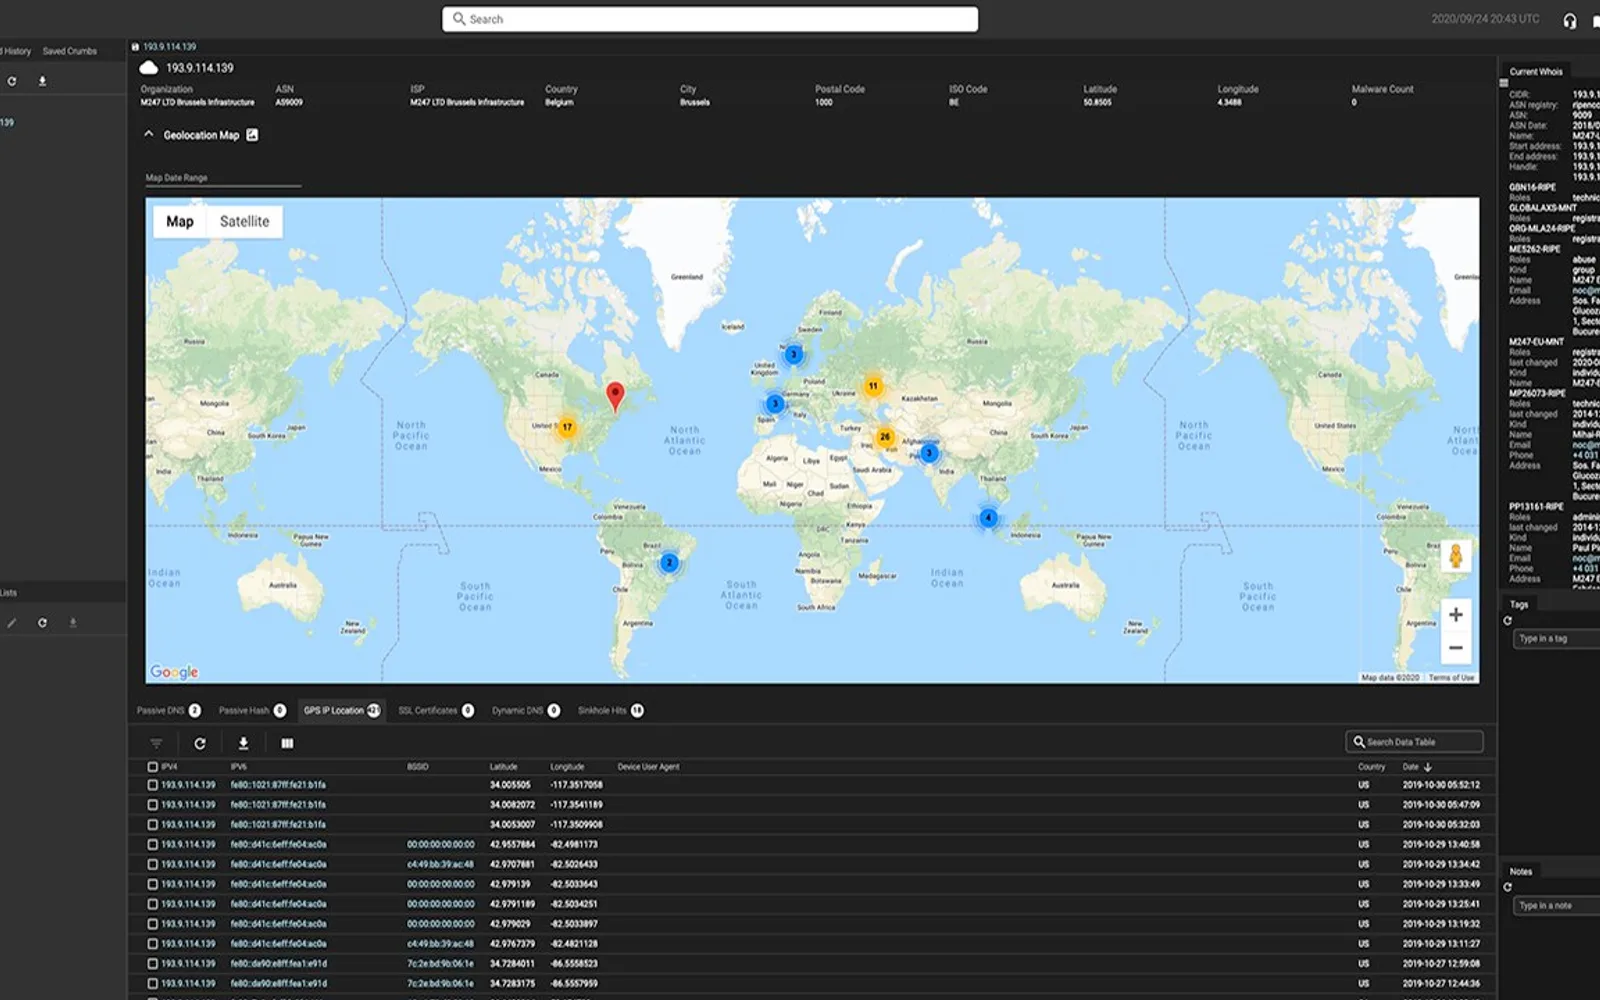
Task: Tick the select-all checkbox in IPV4 header
Action: click(153, 767)
